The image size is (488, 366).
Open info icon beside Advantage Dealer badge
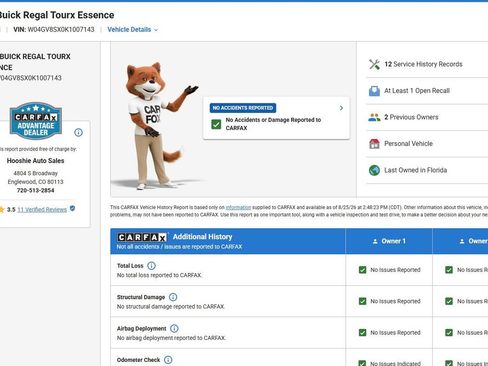[78, 133]
